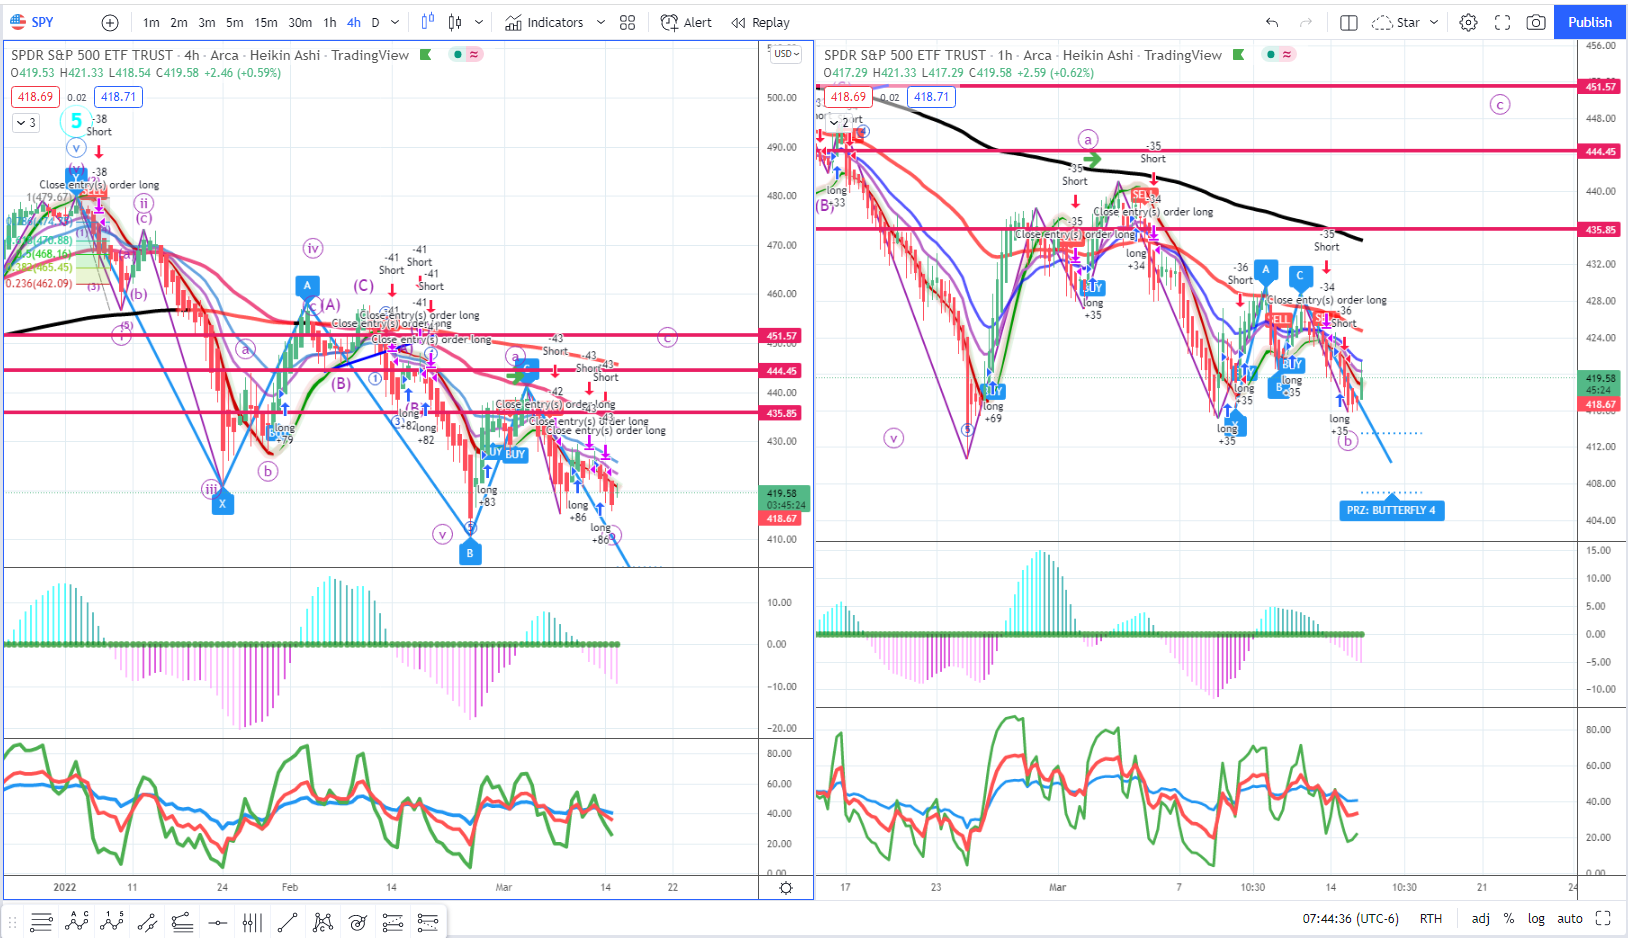The height and width of the screenshot is (938, 1628).
Task: Collapse the indicator legend showing 2 on right chart
Action: 838,123
